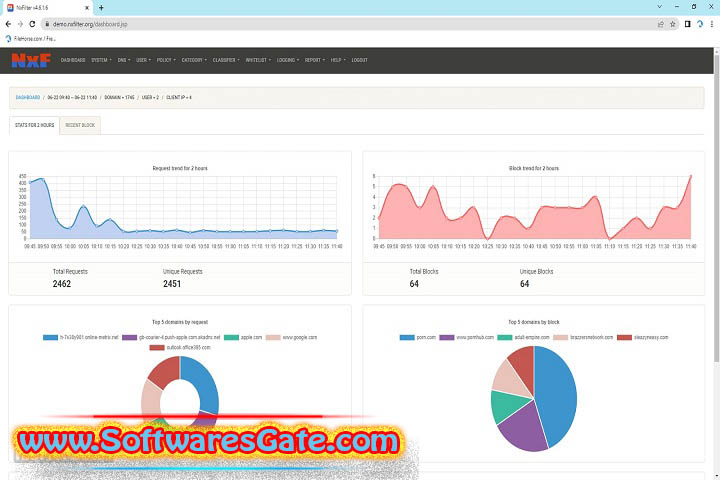The height and width of the screenshot is (480, 720).
Task: Click the Total Blocks label
Action: pos(424,271)
